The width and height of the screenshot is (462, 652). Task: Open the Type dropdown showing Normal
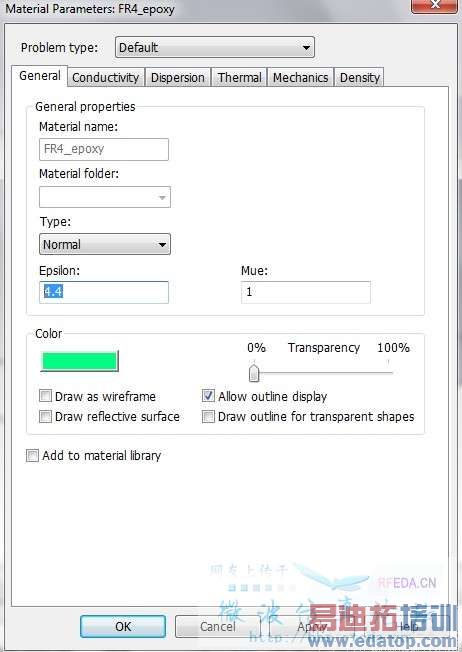pyautogui.click(x=105, y=244)
